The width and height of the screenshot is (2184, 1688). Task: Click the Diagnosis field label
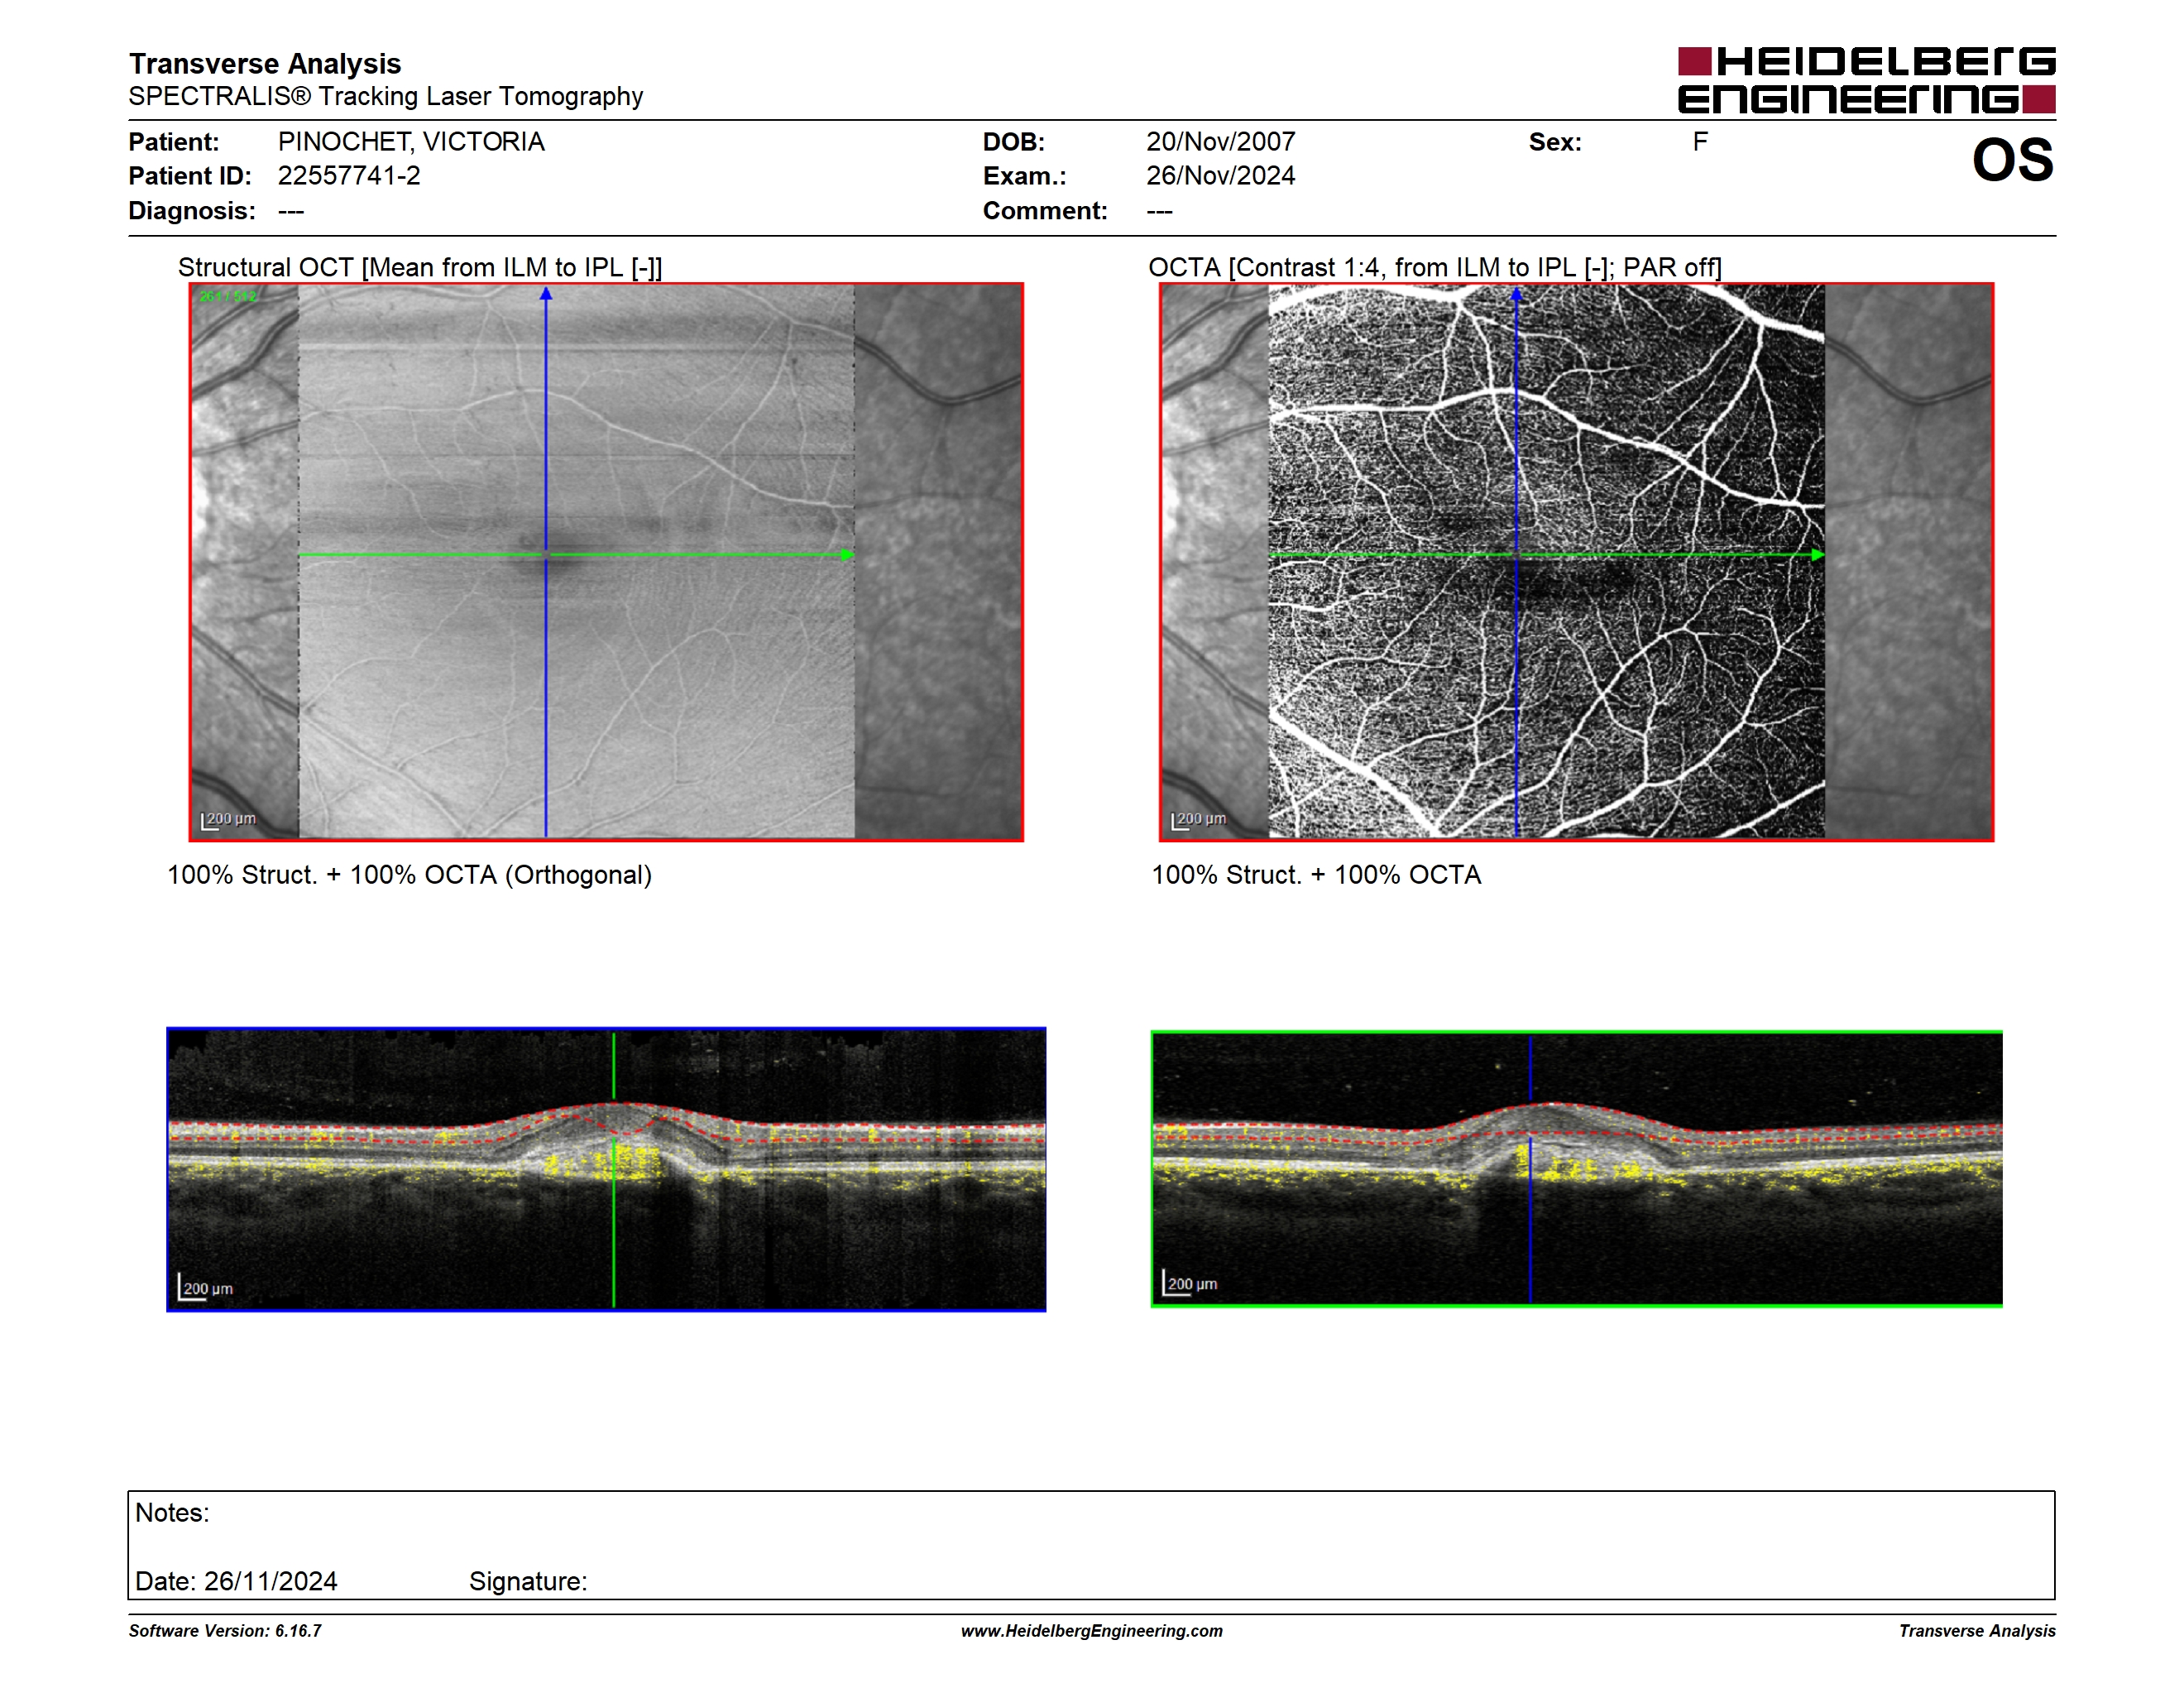pos(191,211)
